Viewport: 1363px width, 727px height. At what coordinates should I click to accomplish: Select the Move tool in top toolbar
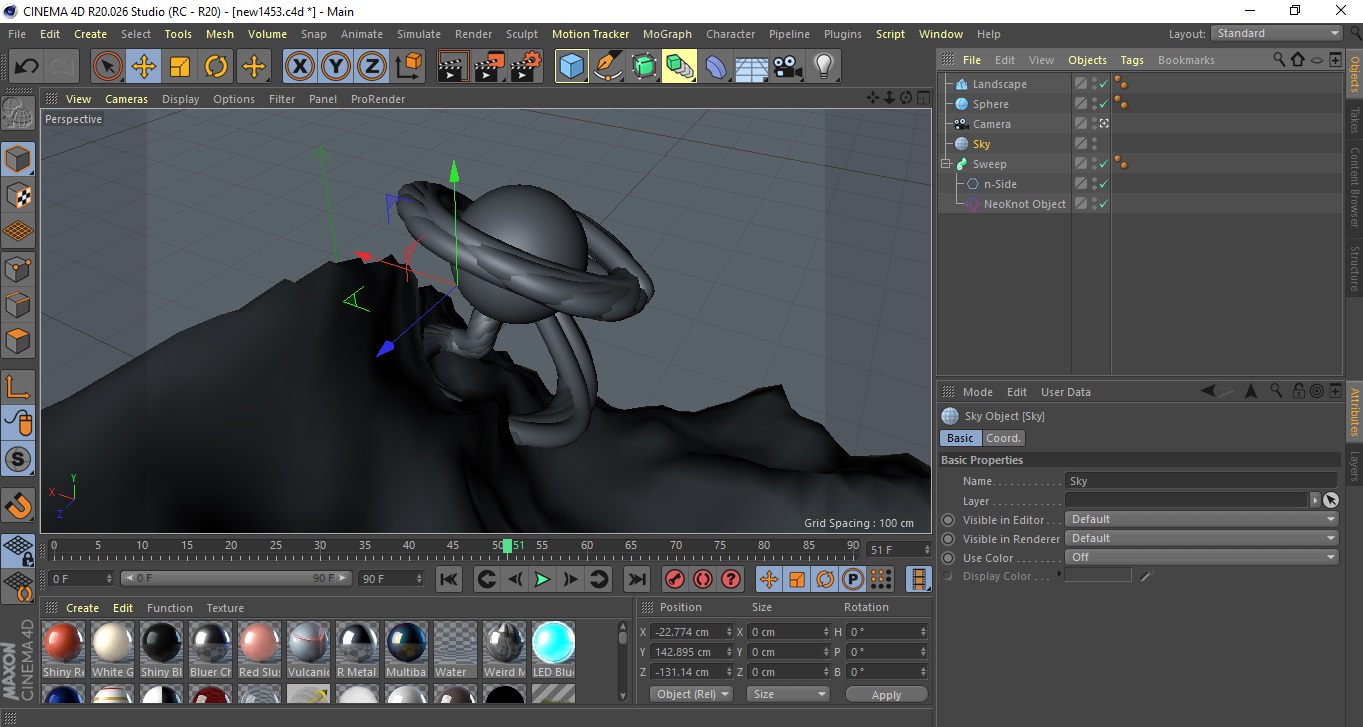click(x=144, y=67)
